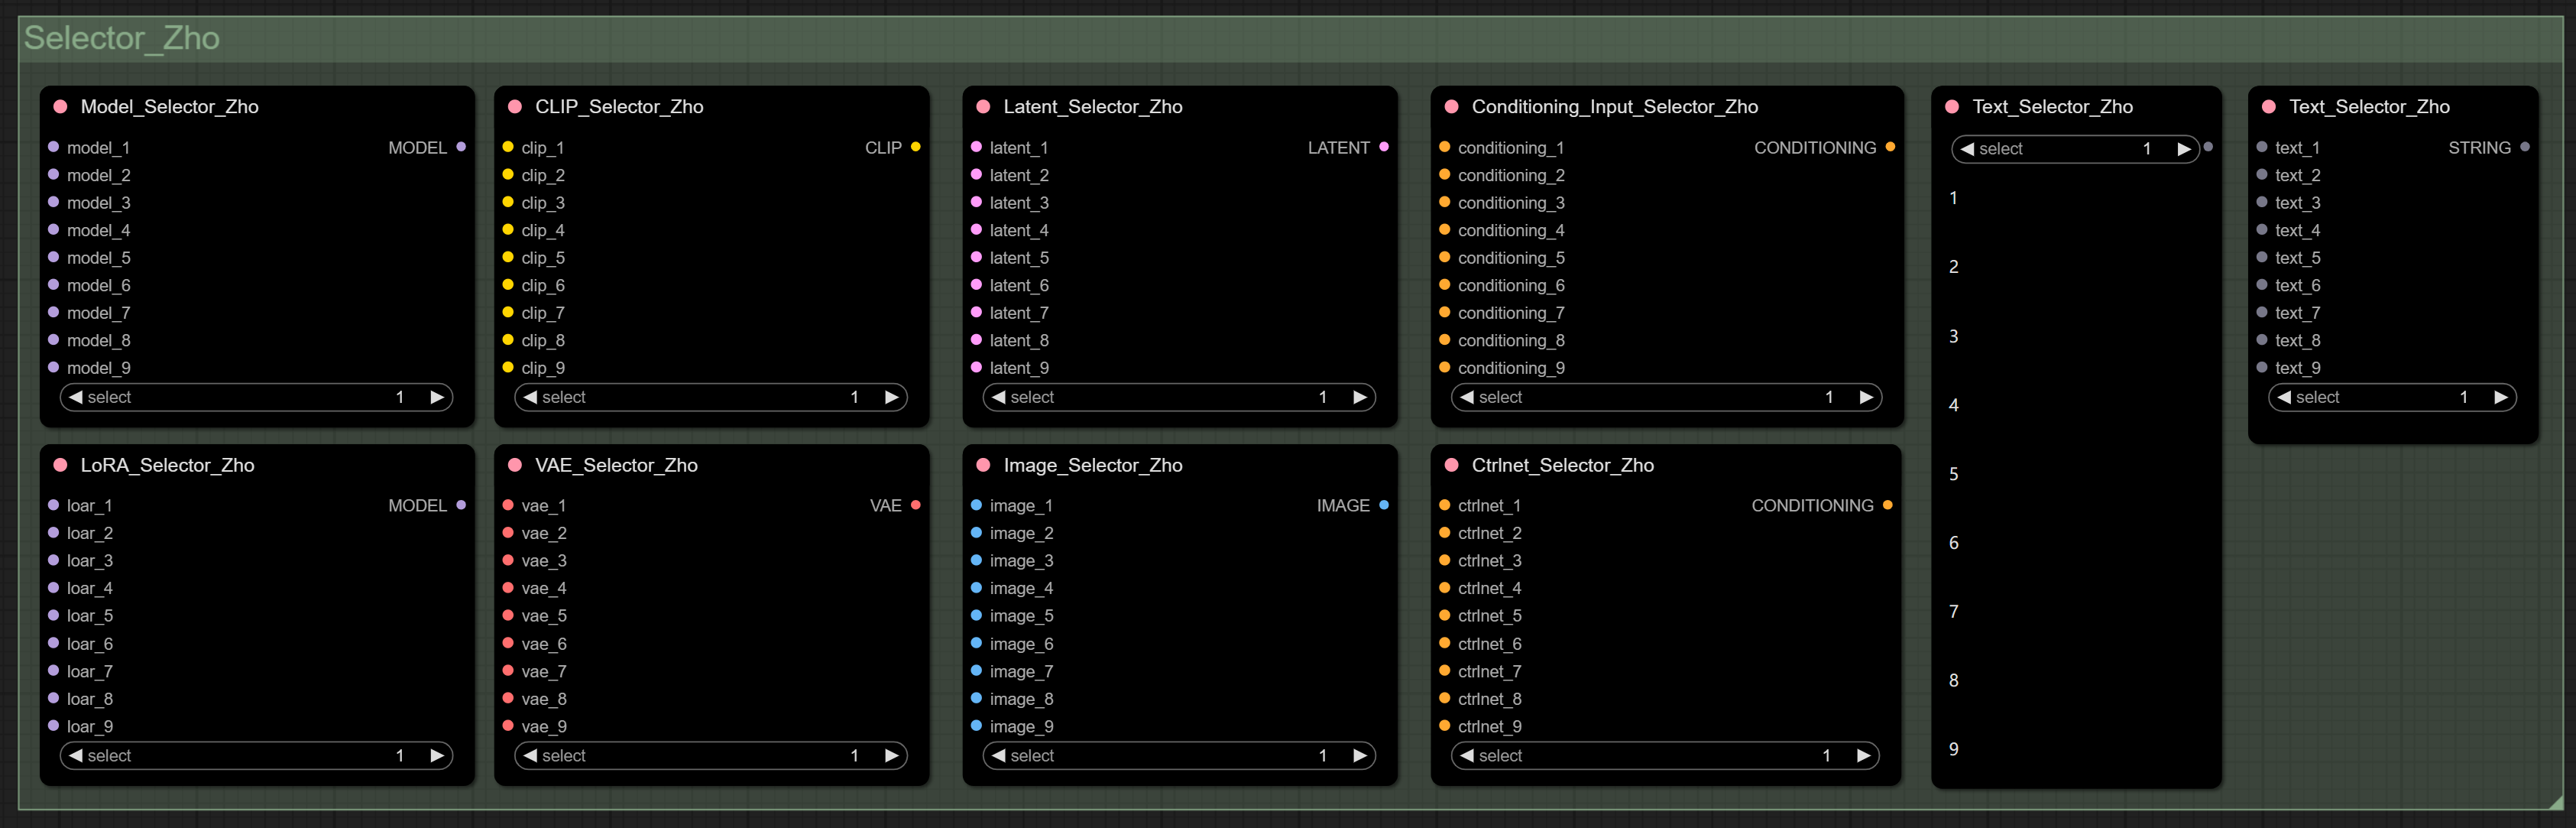Click the CLIP output dot of CLIP_Selector_Zho
2576x828 pixels.
click(916, 147)
